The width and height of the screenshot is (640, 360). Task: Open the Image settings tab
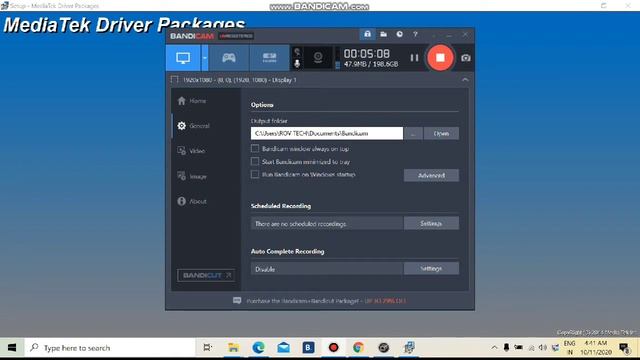coord(192,176)
